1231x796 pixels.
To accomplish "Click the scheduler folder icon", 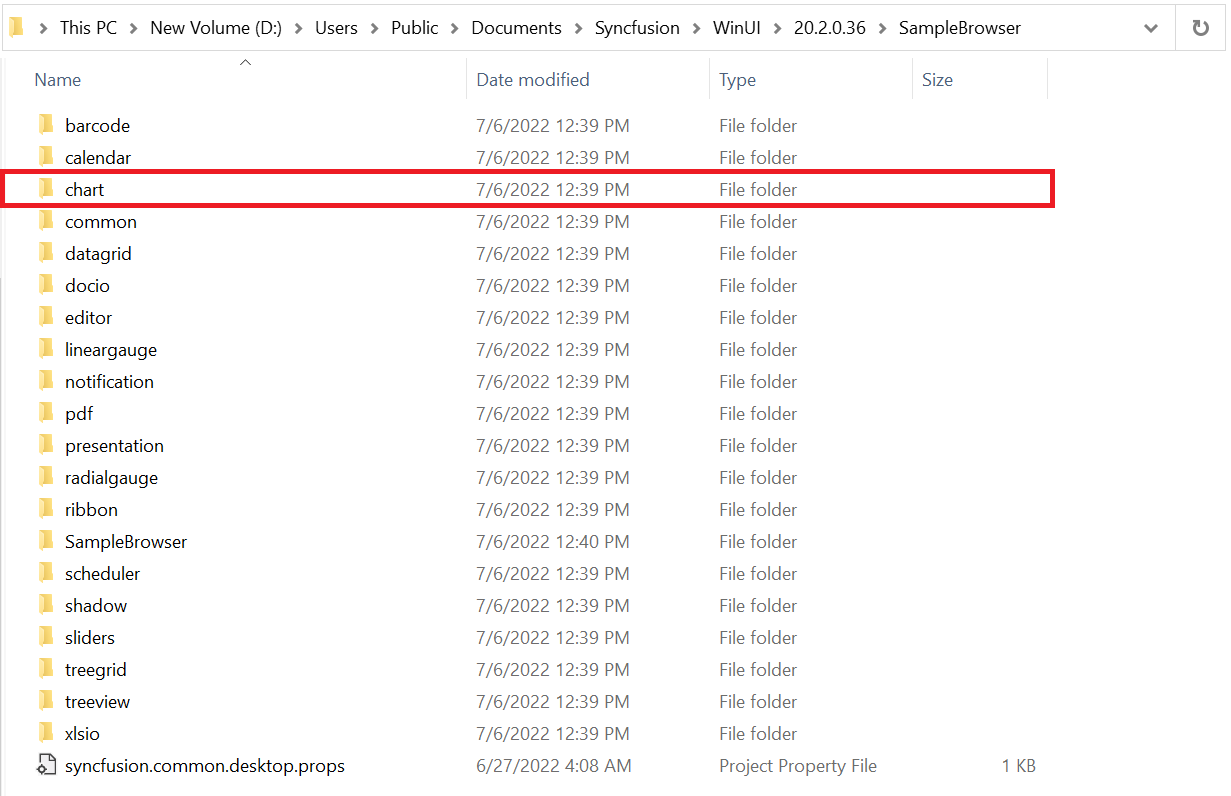I will (x=46, y=573).
